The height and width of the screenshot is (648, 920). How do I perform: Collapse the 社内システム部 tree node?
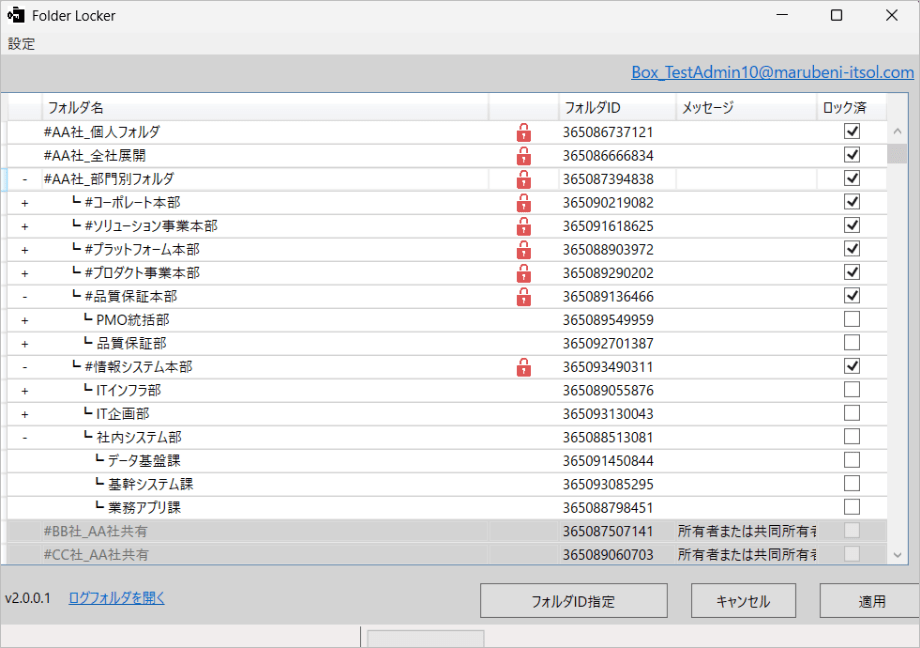(24, 438)
